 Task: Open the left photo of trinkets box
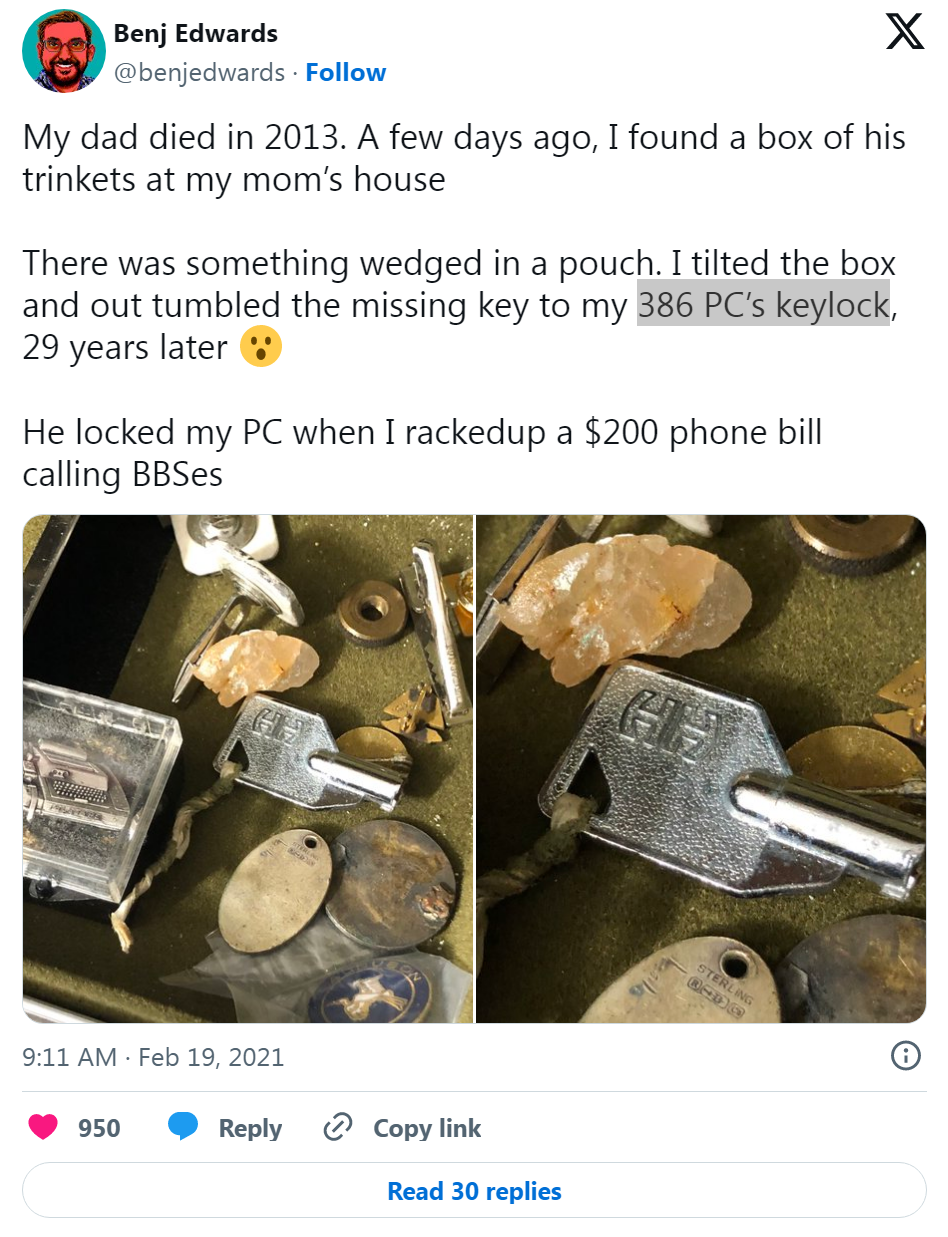tap(248, 768)
